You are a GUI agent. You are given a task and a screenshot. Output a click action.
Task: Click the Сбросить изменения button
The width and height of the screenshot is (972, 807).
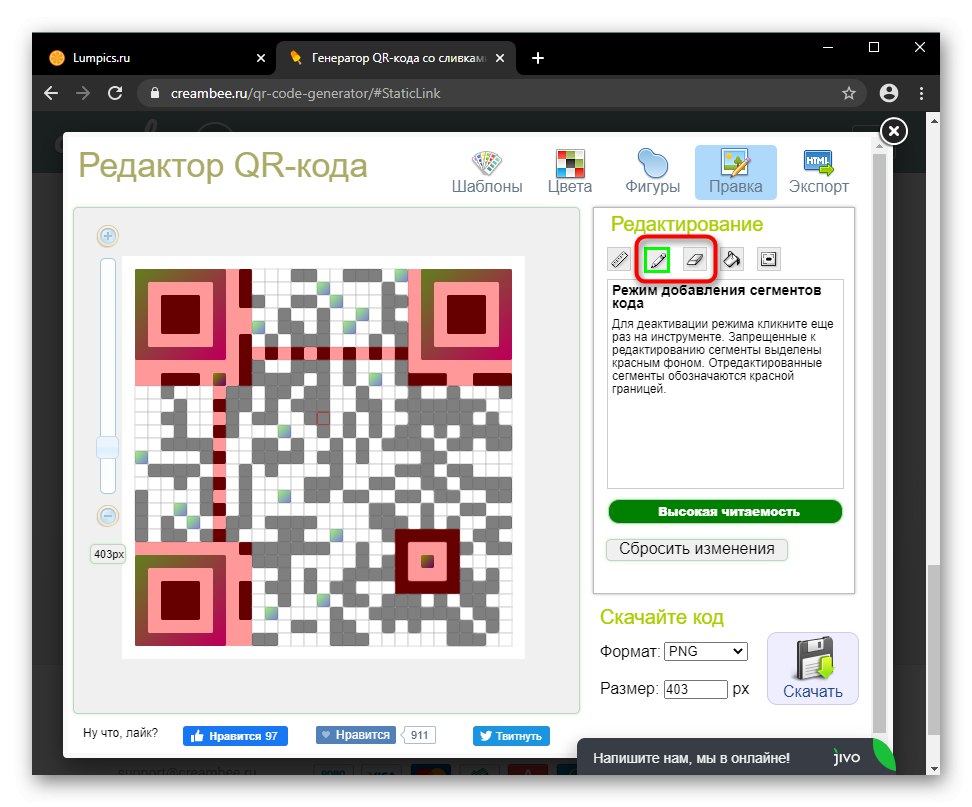click(697, 549)
